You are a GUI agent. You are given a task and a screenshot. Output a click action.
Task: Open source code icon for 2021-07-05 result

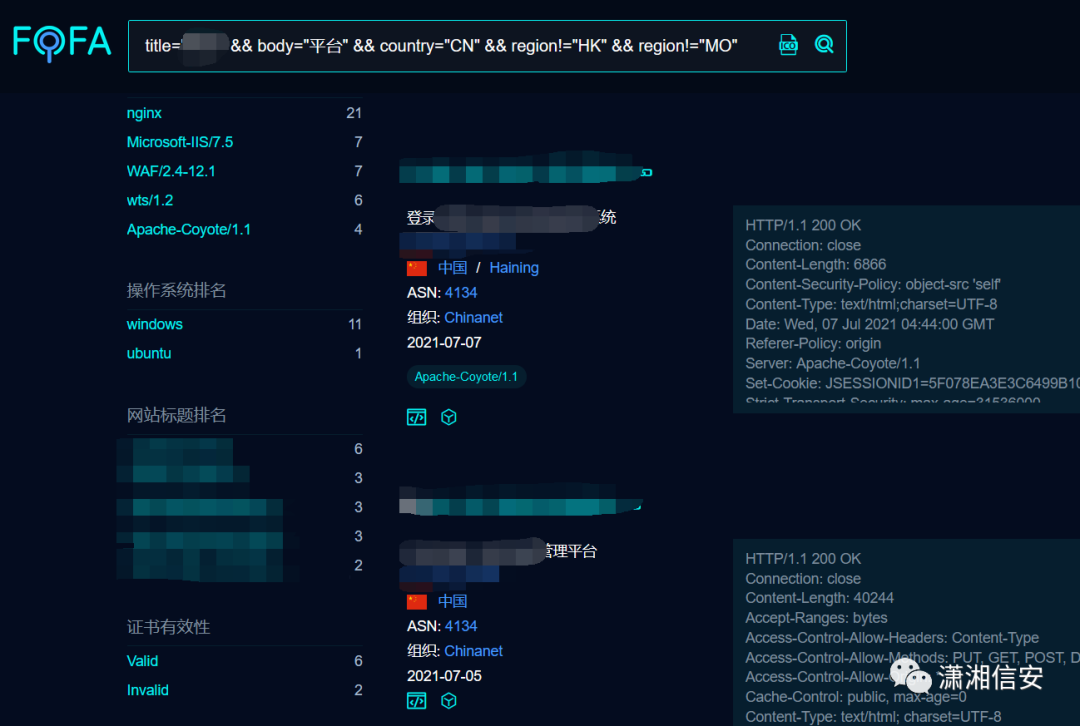pyautogui.click(x=417, y=701)
